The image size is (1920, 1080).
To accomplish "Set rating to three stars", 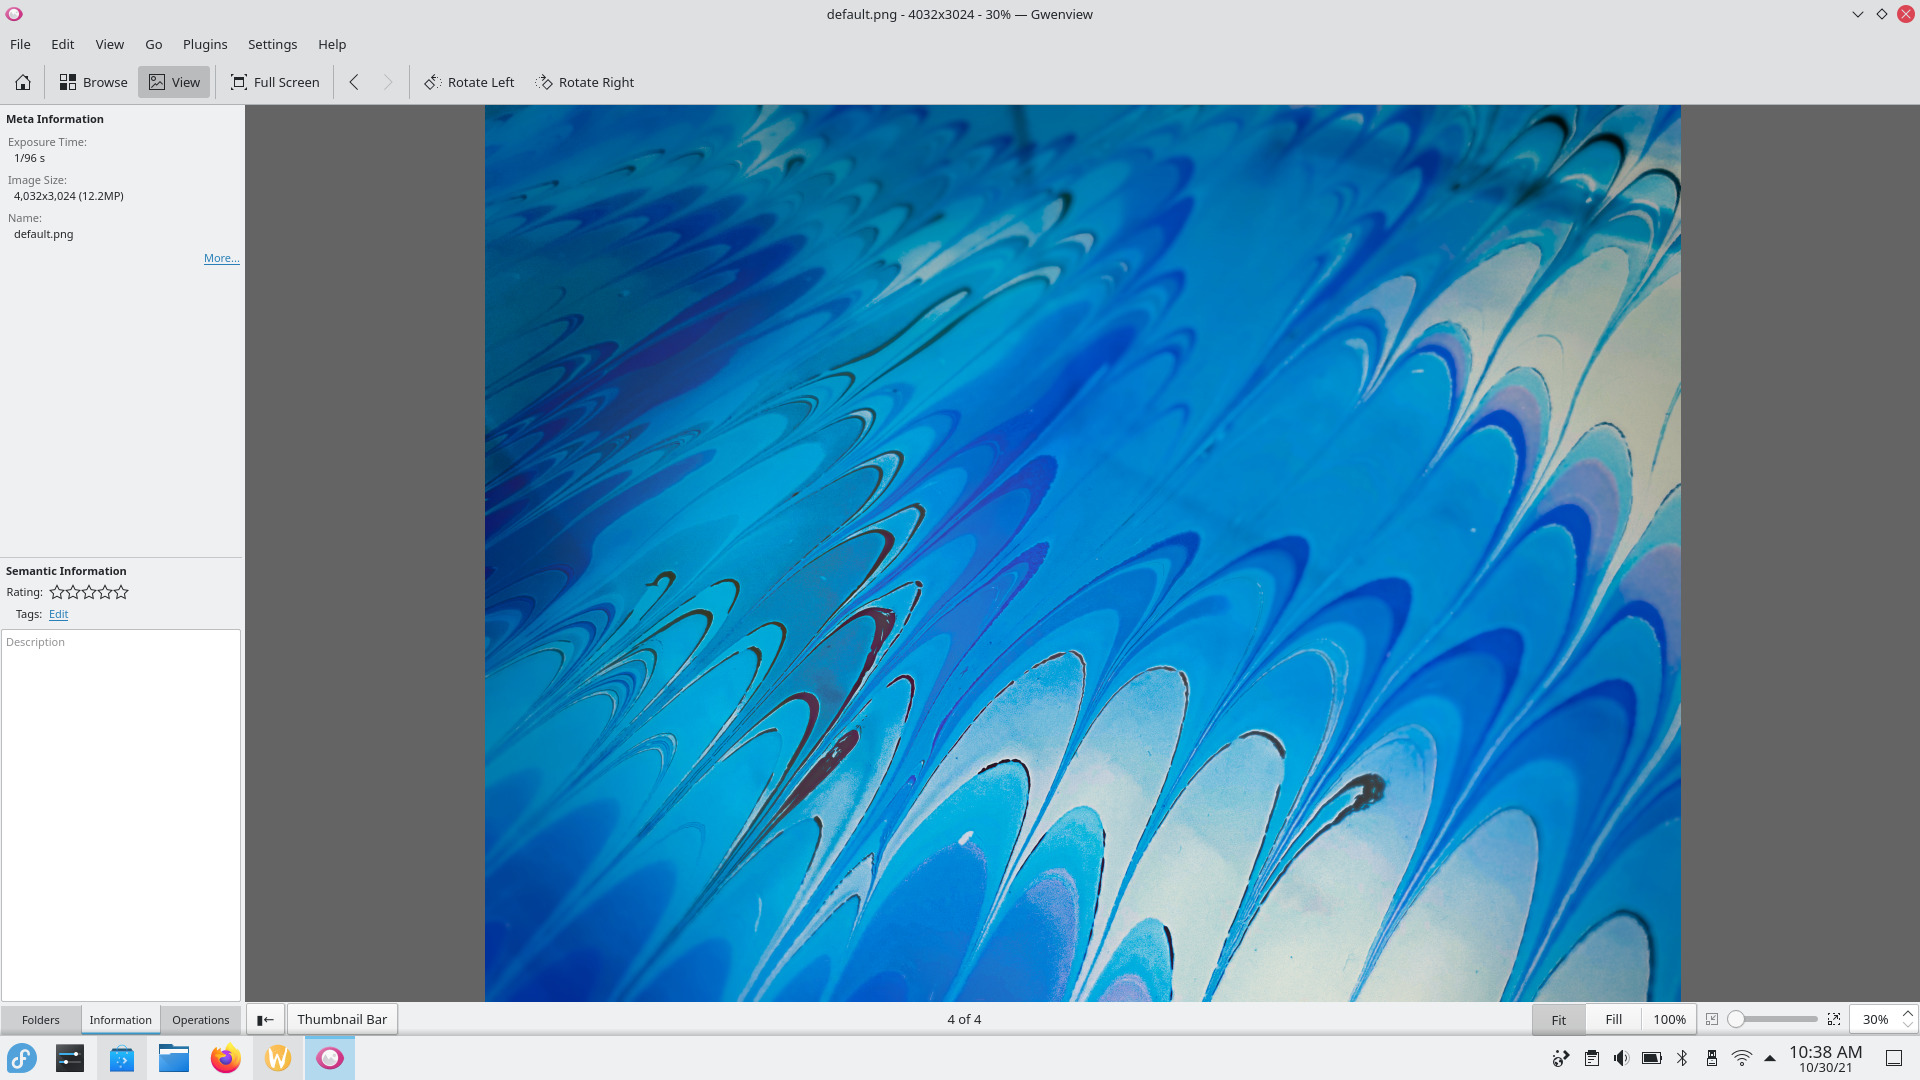I will 89,592.
